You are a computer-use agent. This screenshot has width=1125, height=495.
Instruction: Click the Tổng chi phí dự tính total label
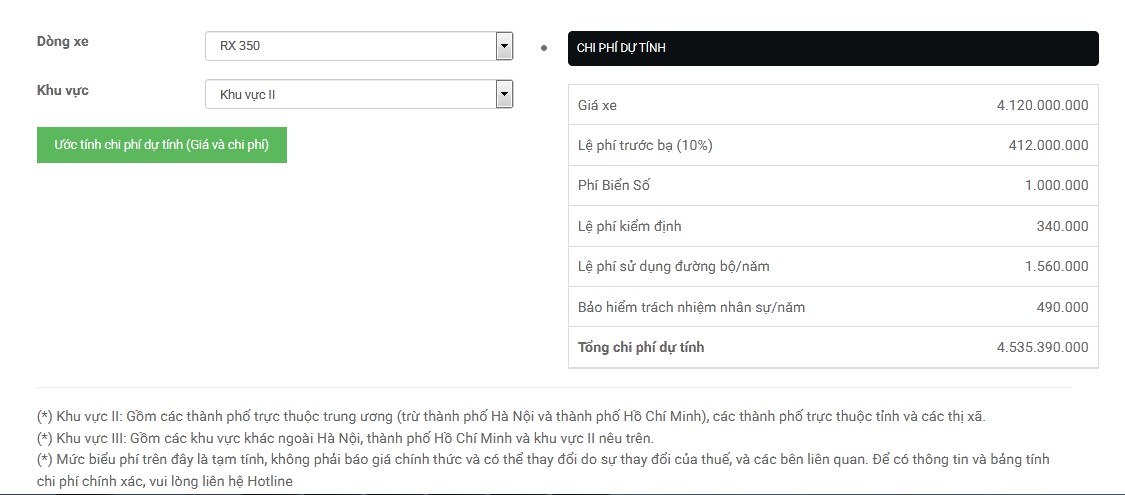click(x=641, y=347)
